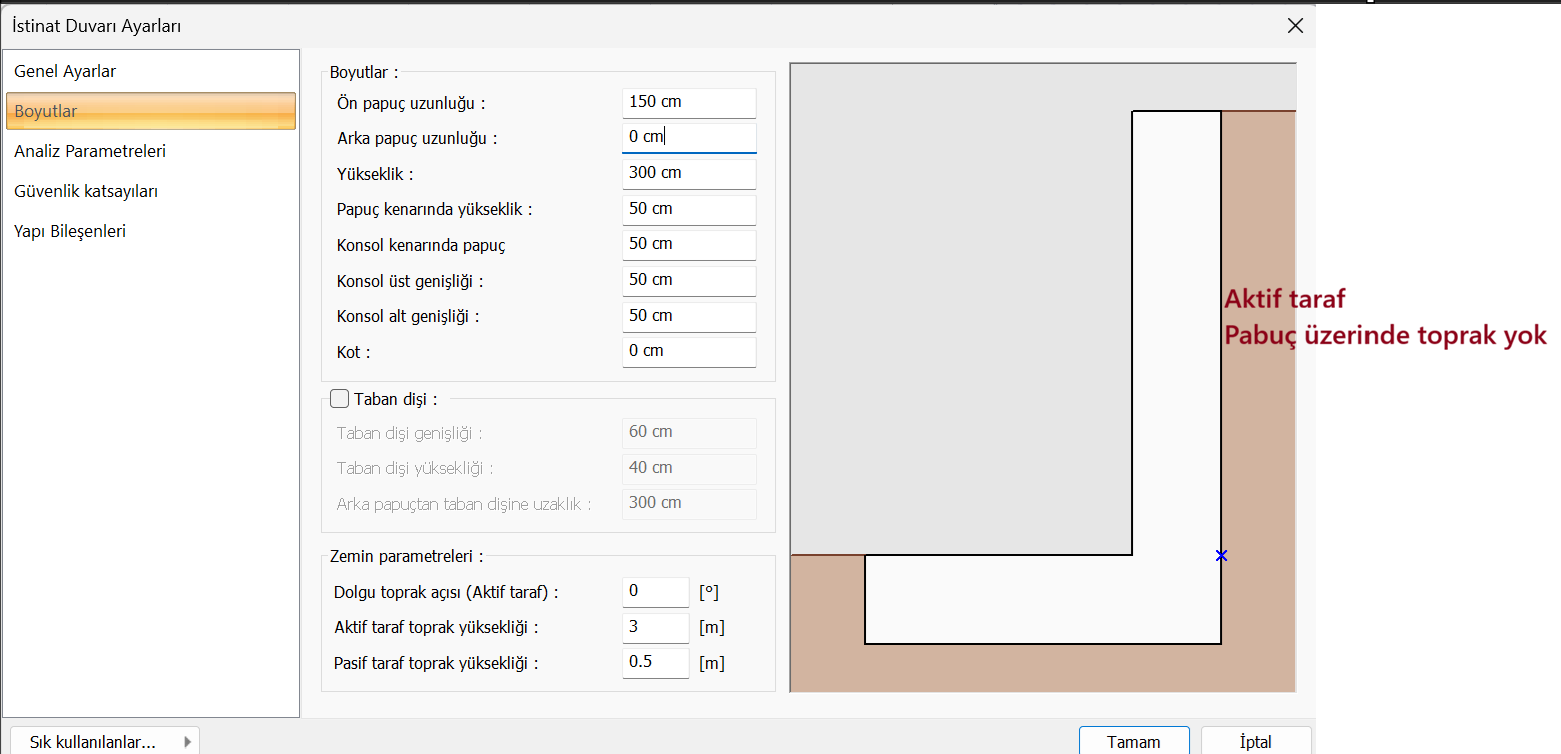Click the Ön papuç uzunluğu field
This screenshot has height=754, width=1561.
[x=689, y=102]
